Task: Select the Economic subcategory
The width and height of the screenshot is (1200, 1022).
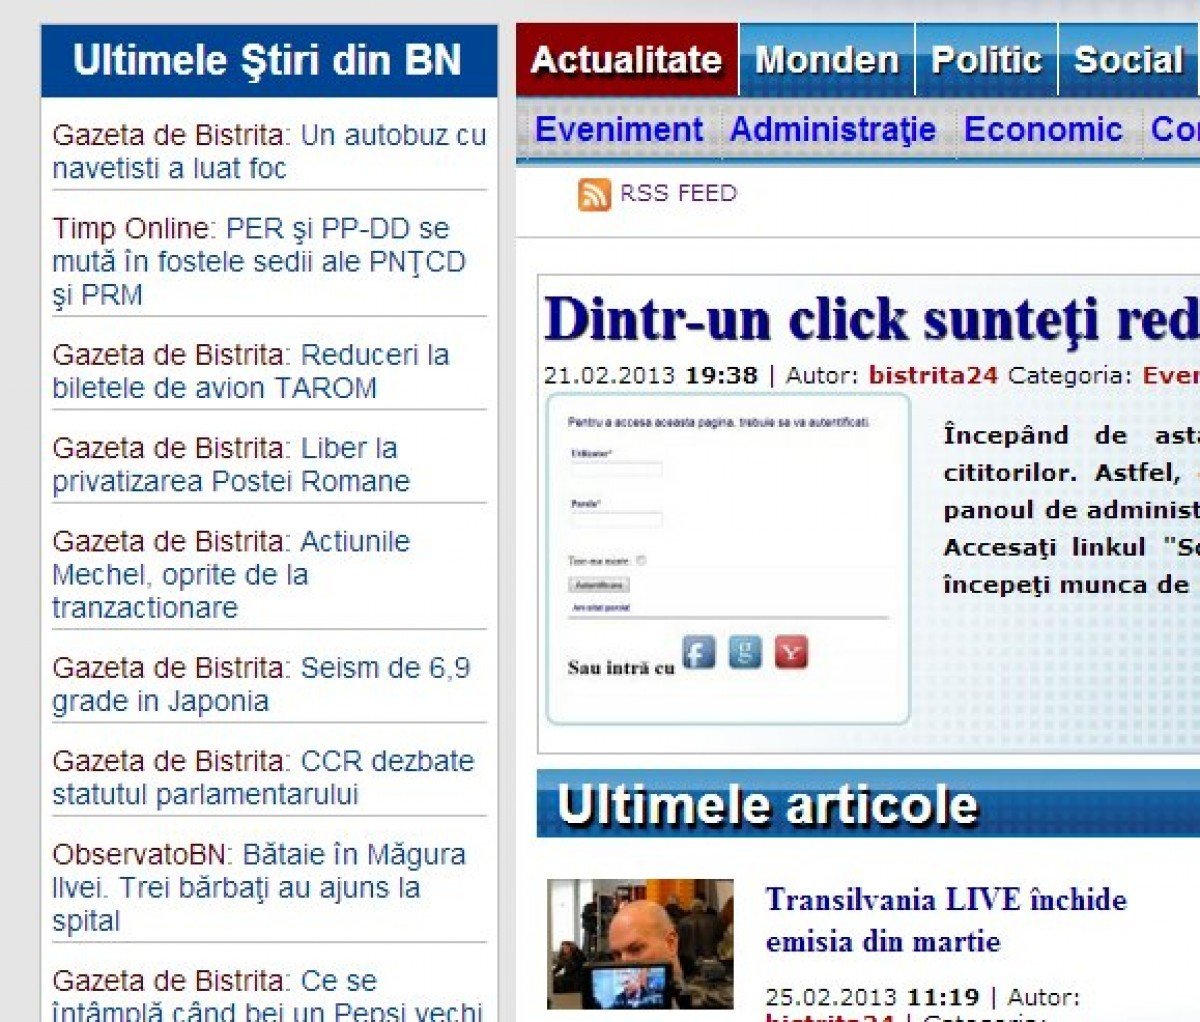Action: point(1043,130)
